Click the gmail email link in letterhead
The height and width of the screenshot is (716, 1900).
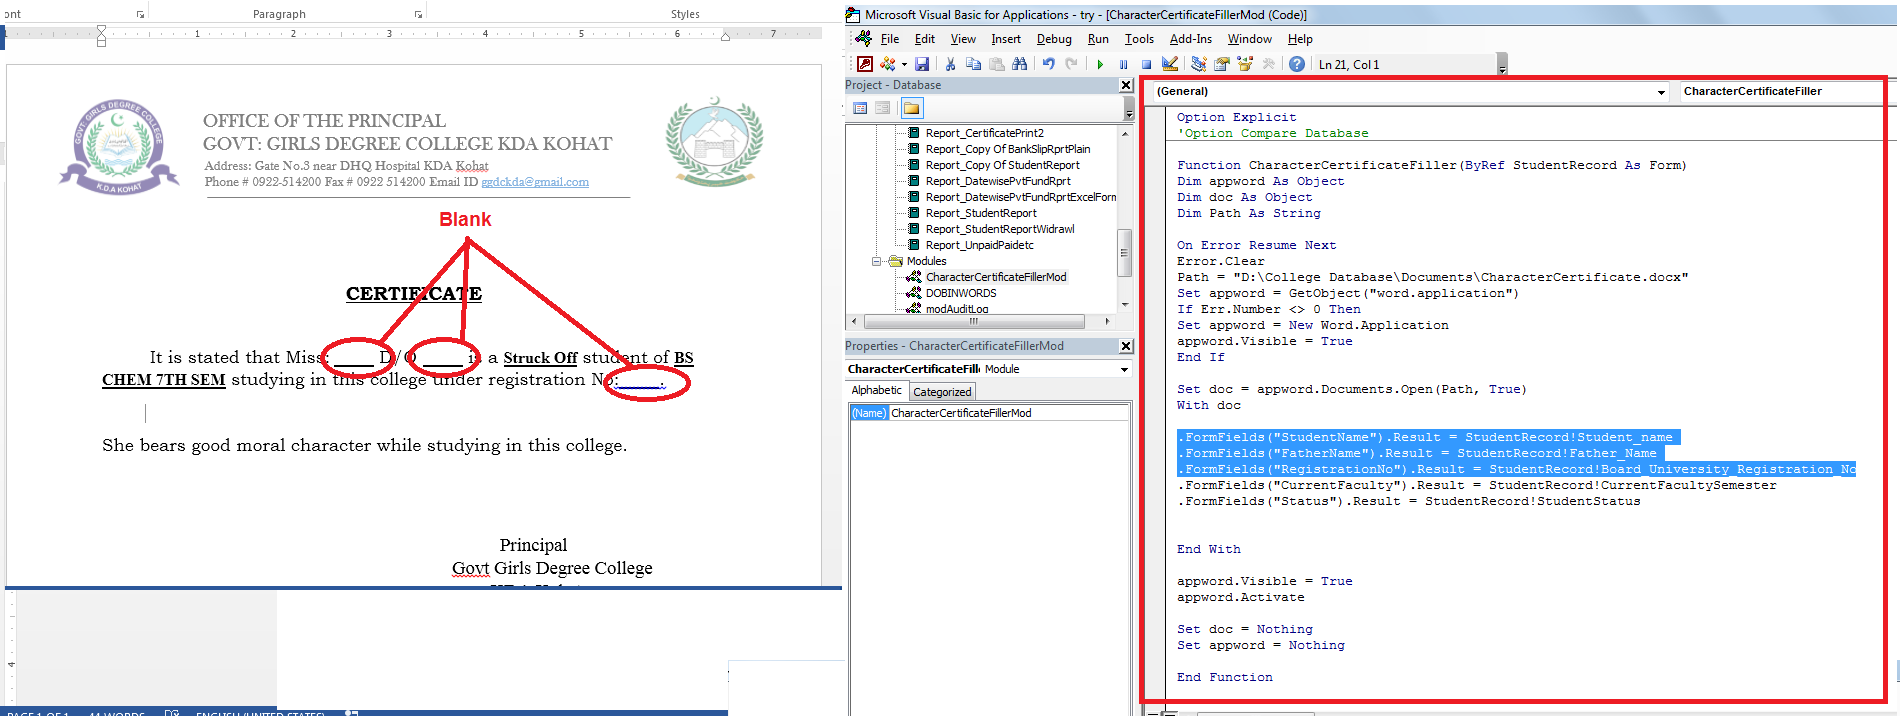[534, 182]
